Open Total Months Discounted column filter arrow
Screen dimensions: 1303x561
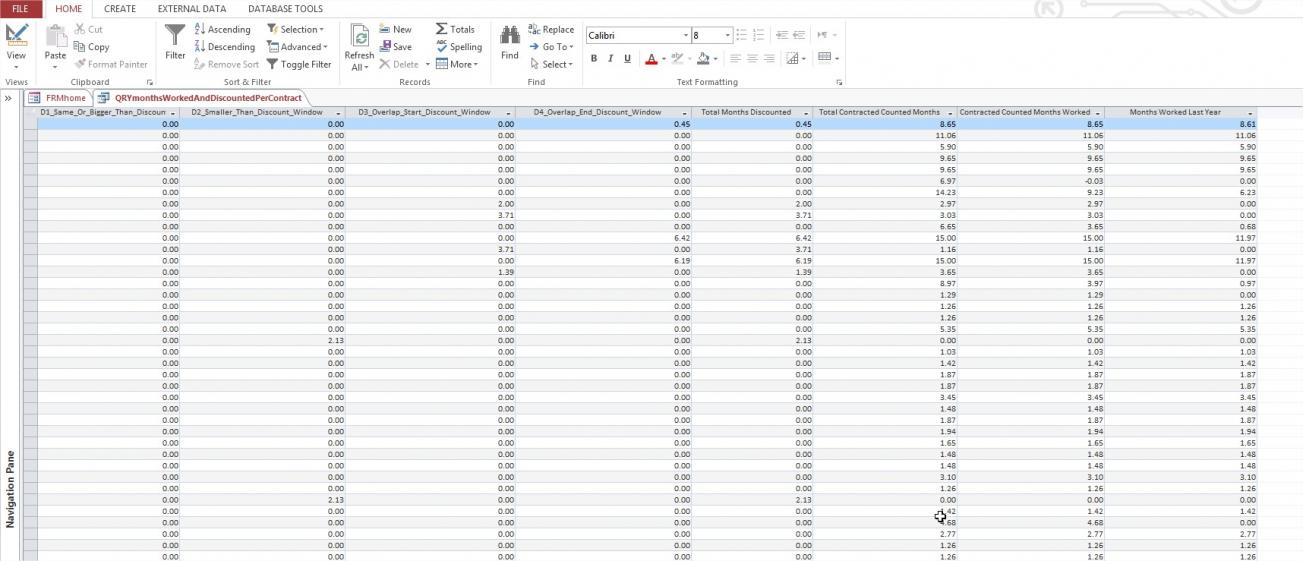point(806,113)
